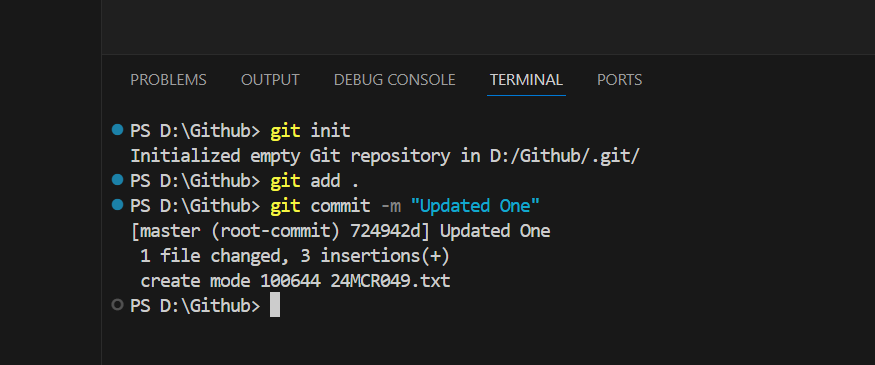
Task: Click the -m flag in commit command
Action: pos(391,206)
